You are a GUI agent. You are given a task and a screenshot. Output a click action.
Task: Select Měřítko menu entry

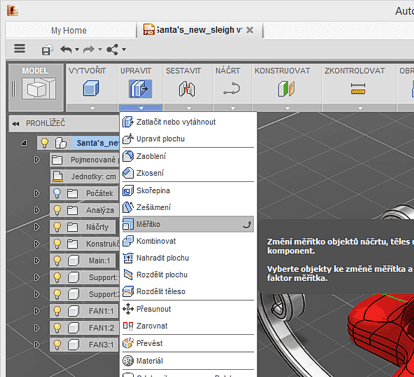pos(188,224)
